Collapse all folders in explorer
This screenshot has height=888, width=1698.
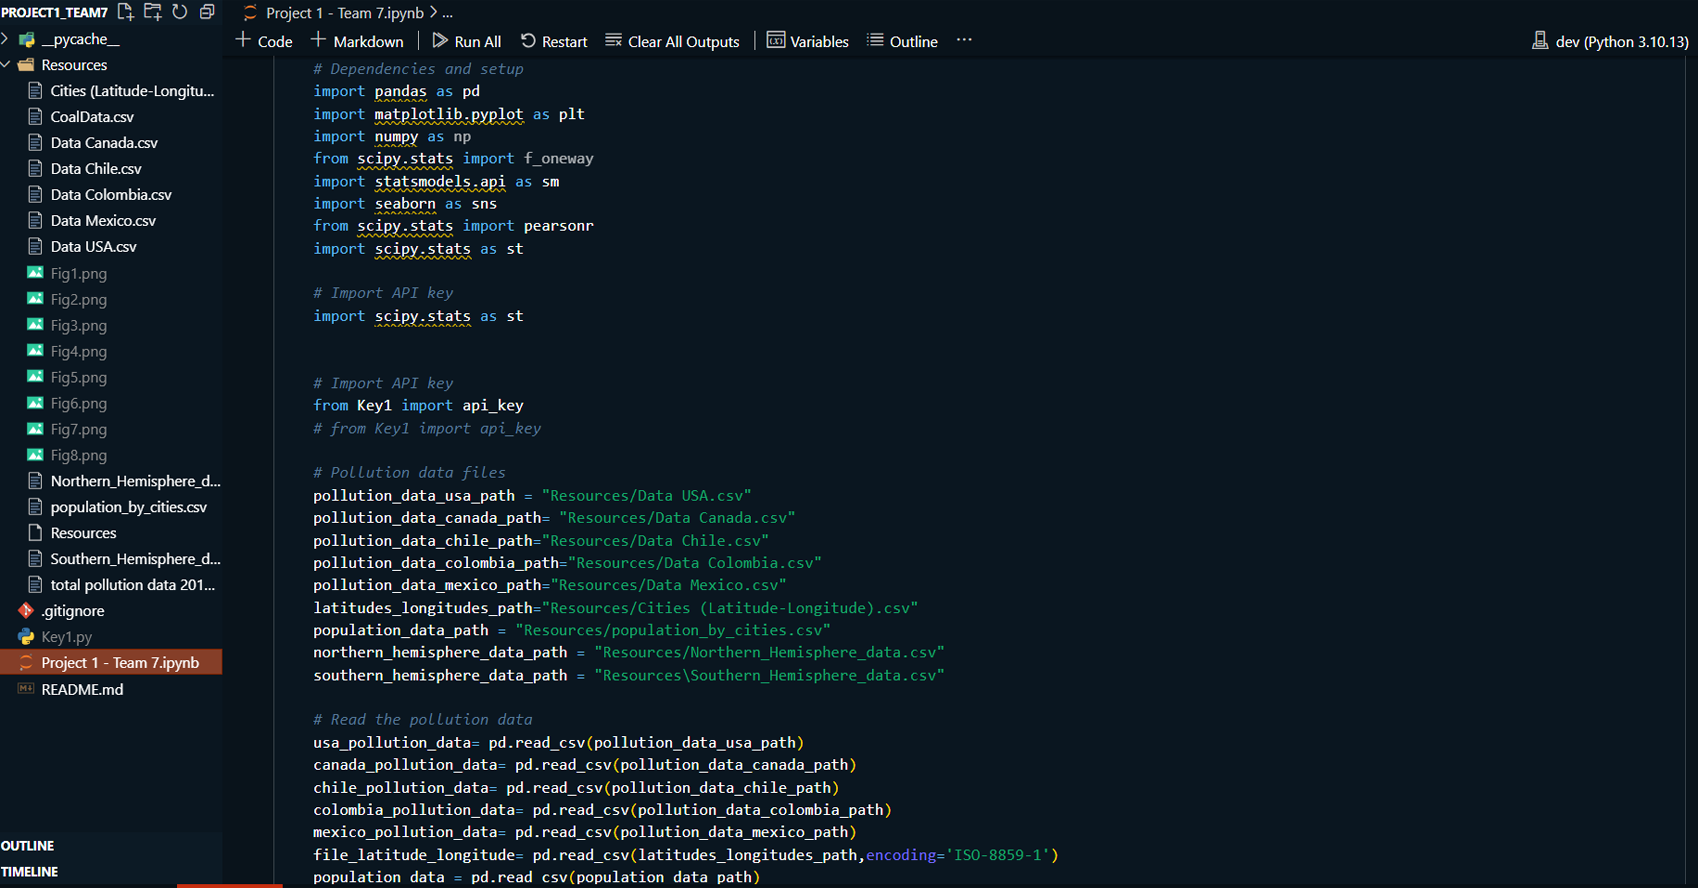pos(207,12)
